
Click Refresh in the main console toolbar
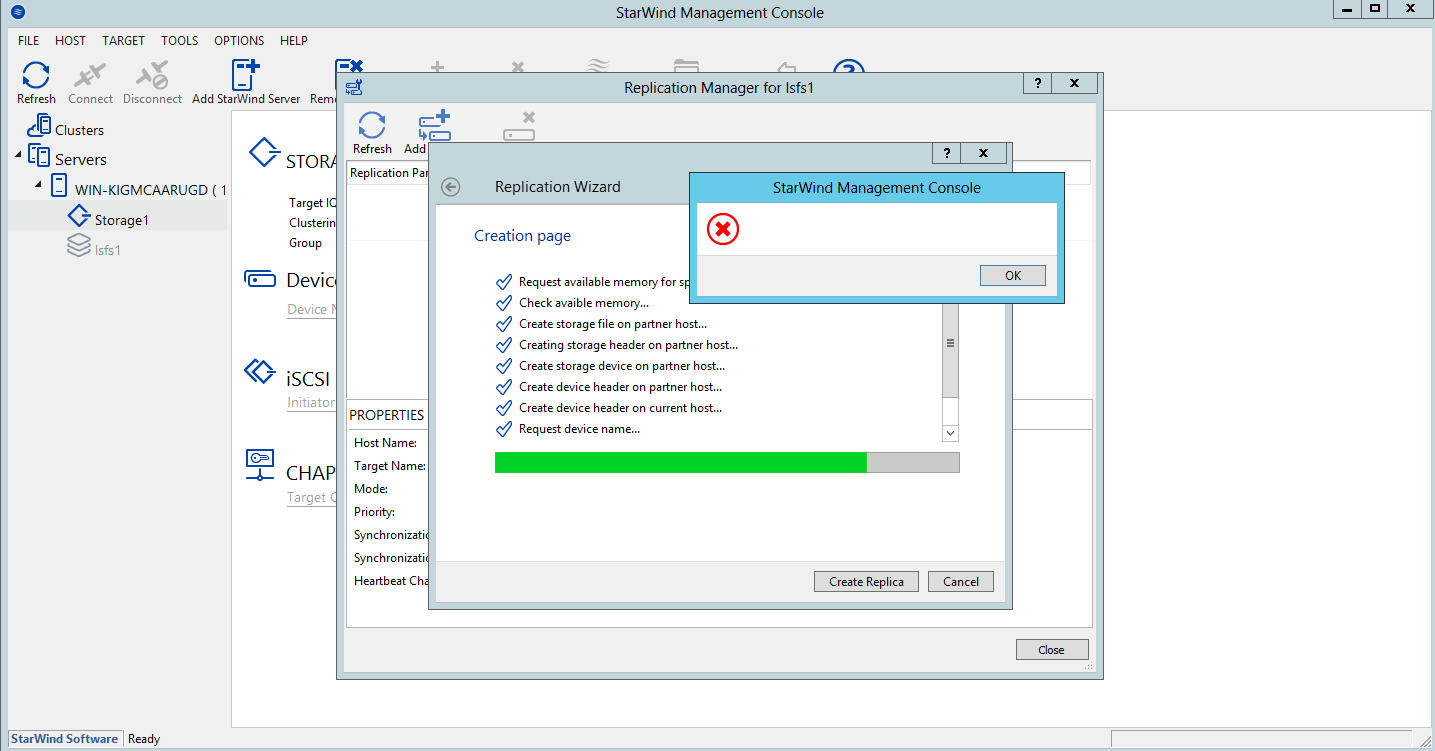tap(36, 82)
